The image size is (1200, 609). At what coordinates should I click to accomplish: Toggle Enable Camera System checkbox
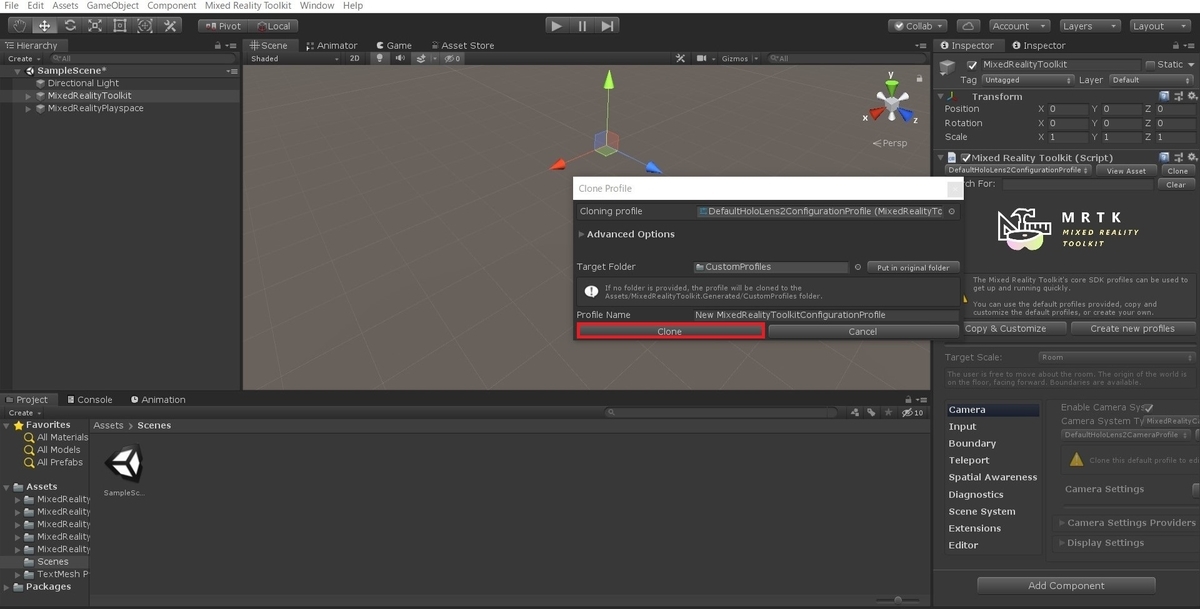(x=1149, y=408)
